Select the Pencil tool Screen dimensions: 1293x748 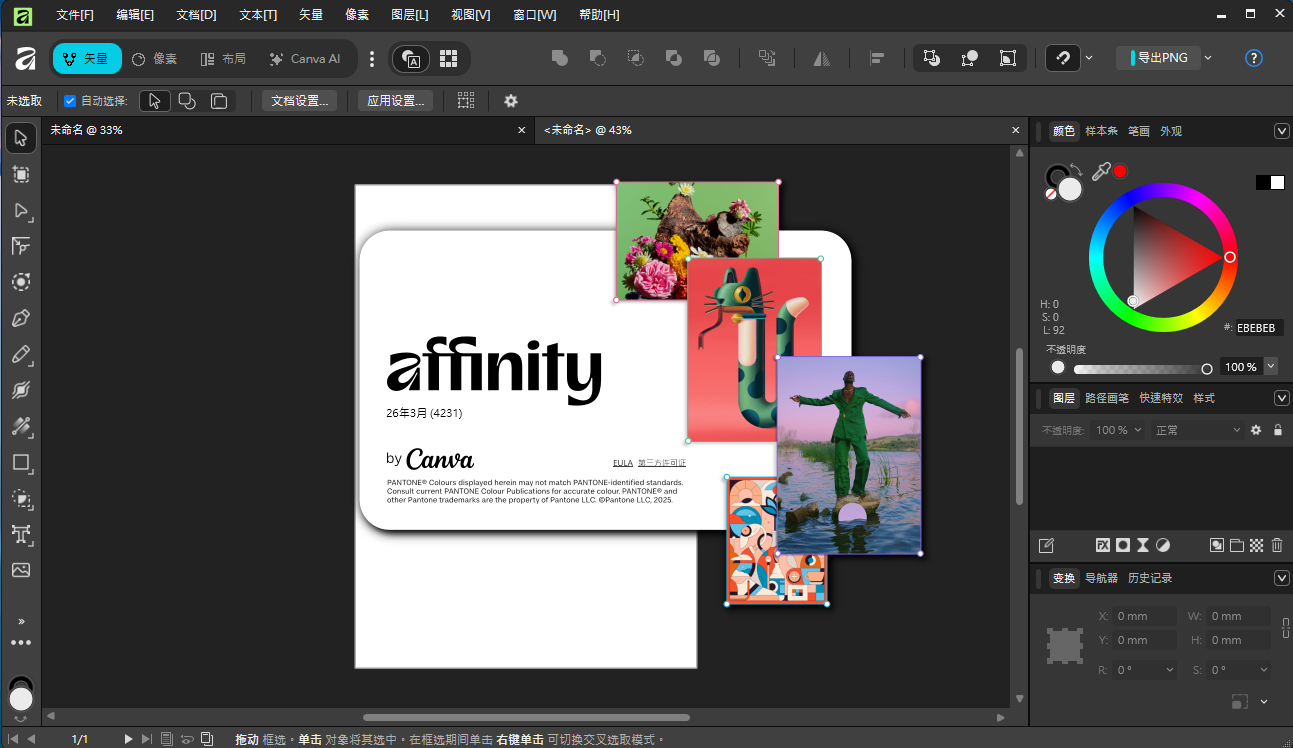[21, 354]
